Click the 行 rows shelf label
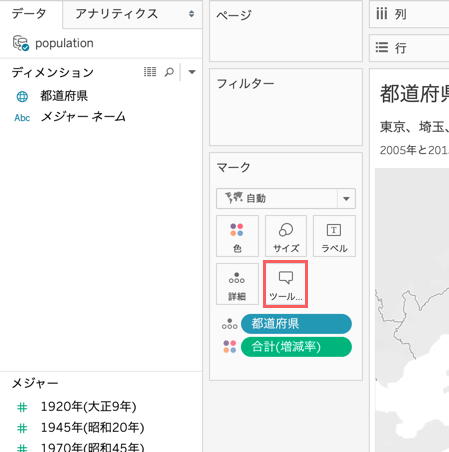 click(x=400, y=48)
